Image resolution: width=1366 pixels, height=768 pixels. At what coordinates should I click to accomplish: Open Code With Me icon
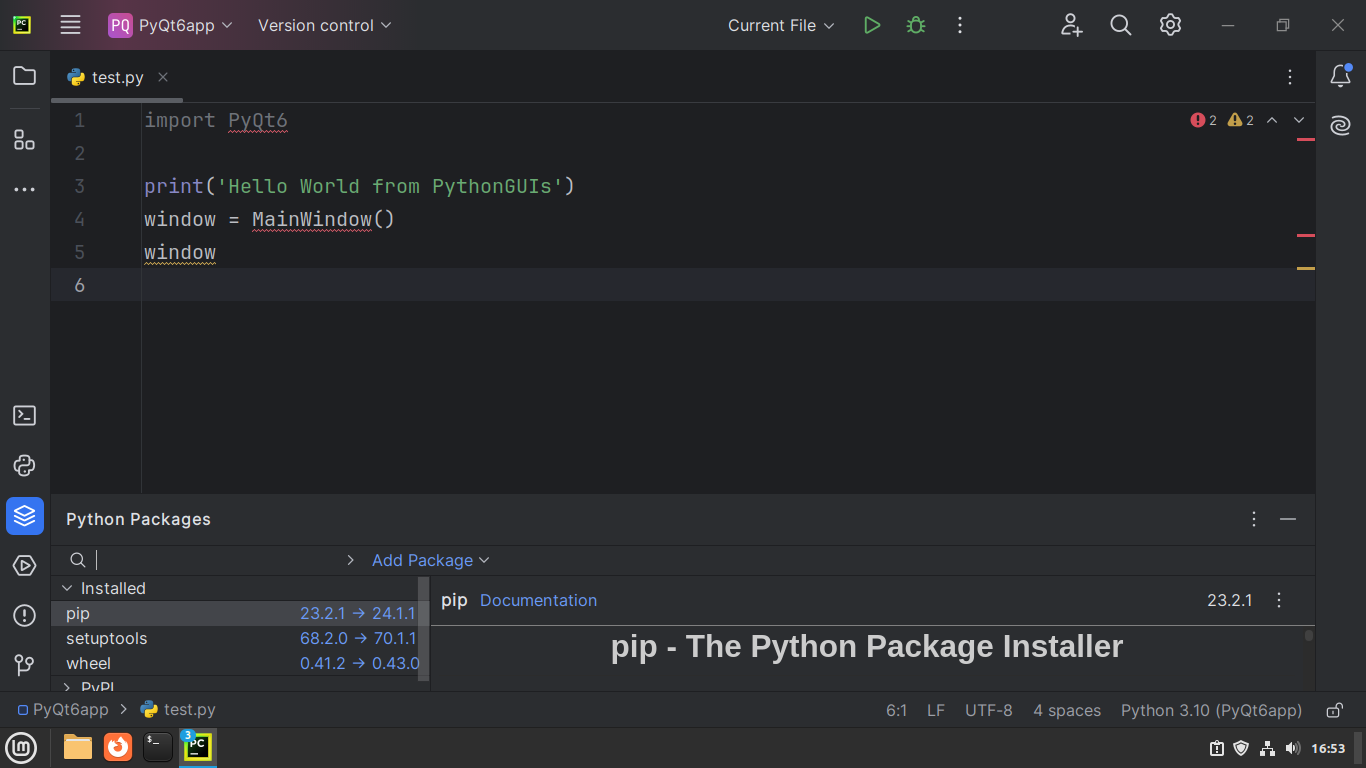[x=1072, y=25]
